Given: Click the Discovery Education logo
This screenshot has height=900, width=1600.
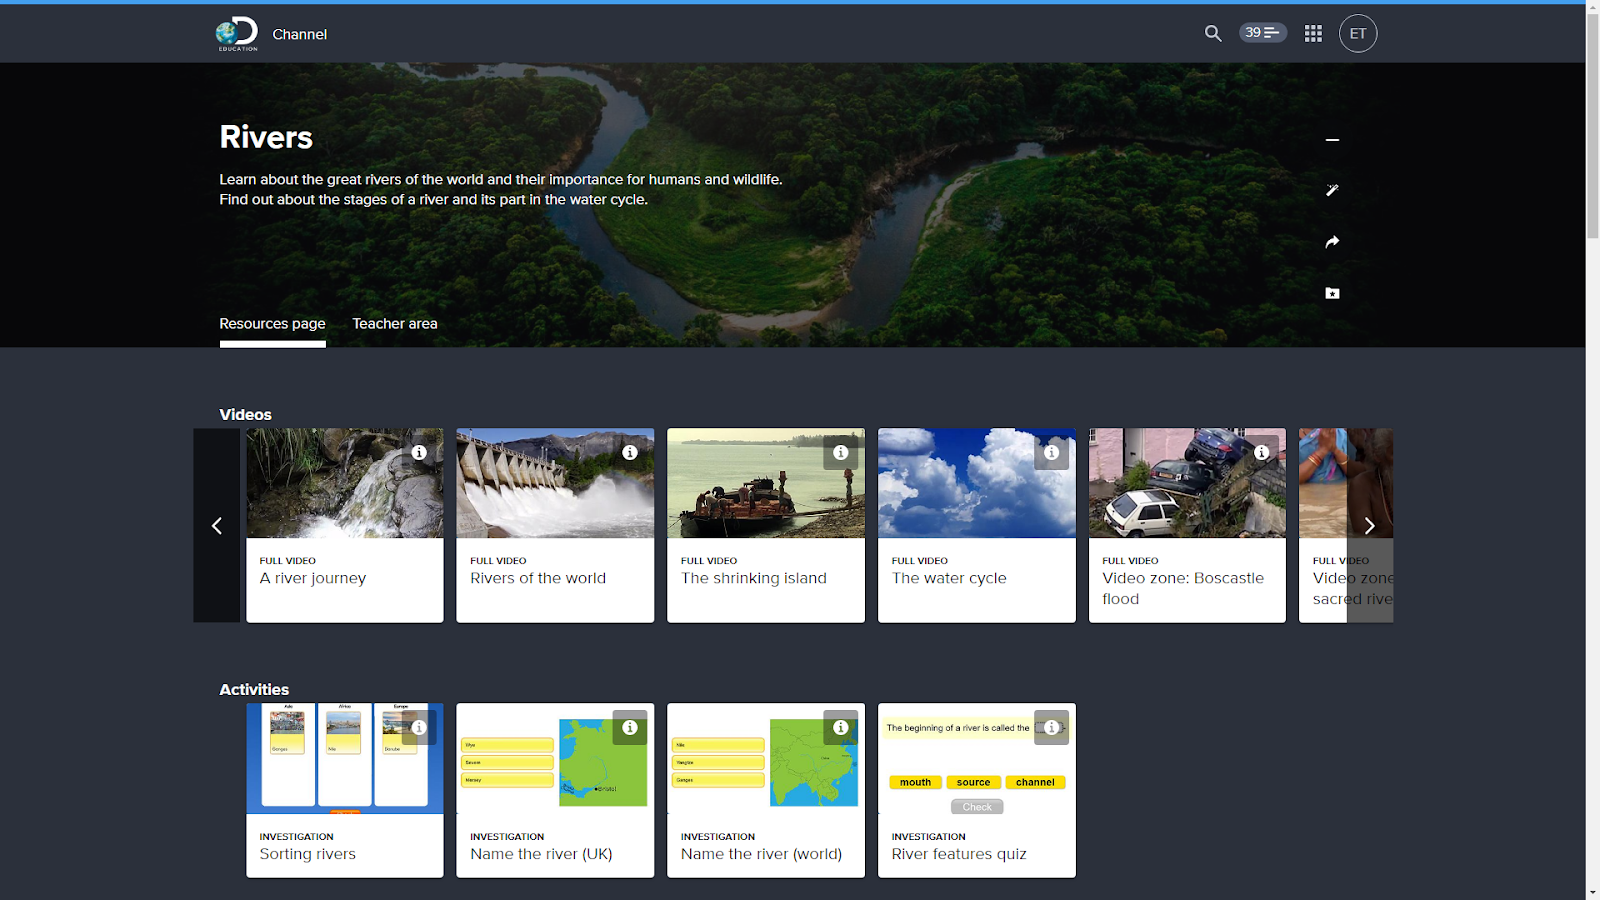Looking at the screenshot, I should tap(237, 34).
